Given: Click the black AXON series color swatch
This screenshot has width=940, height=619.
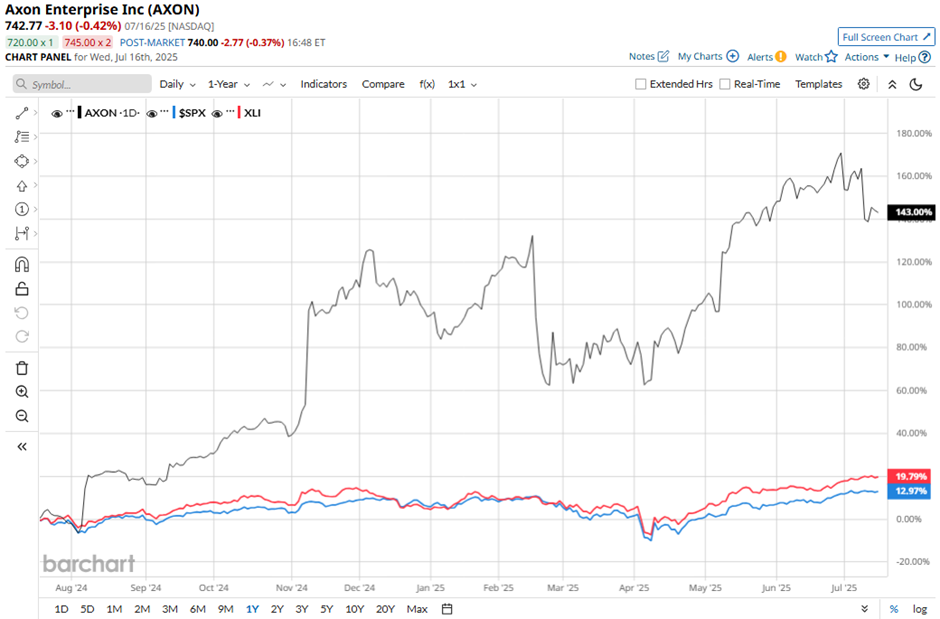Looking at the screenshot, I should pyautogui.click(x=80, y=113).
